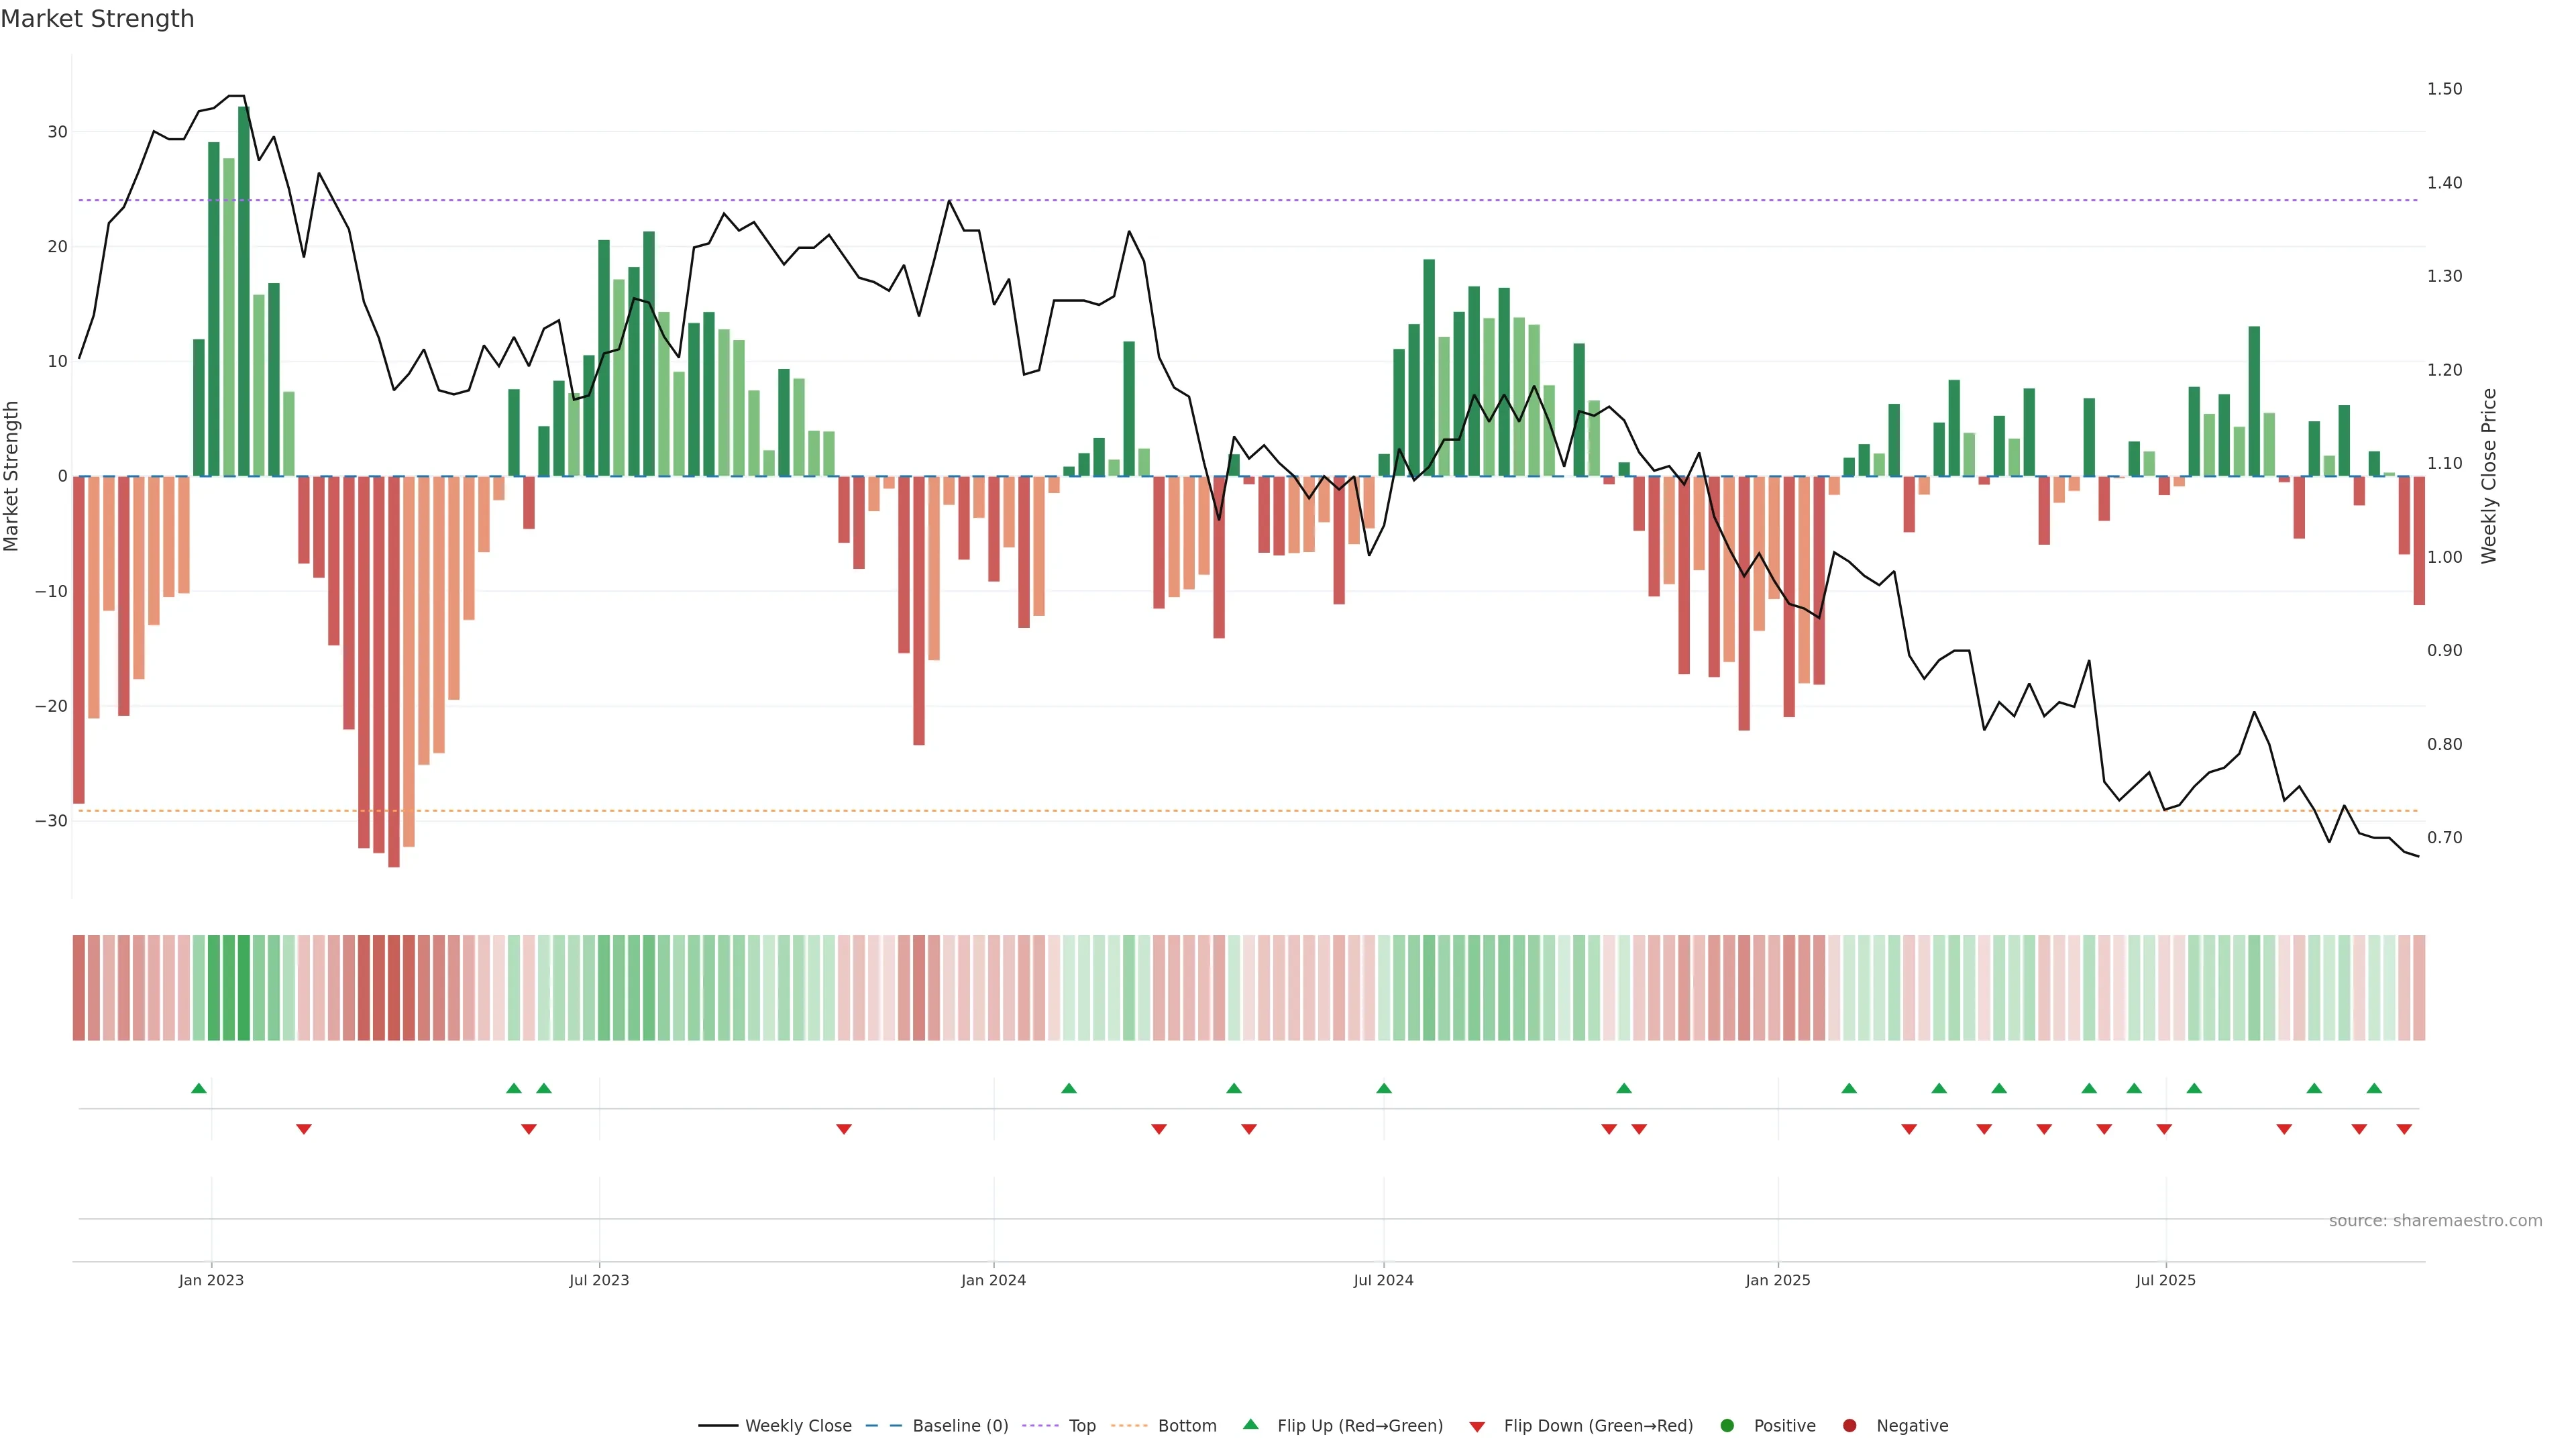2576x1449 pixels.
Task: Click the last red flip-down triangle marker
Action: coord(2404,1129)
